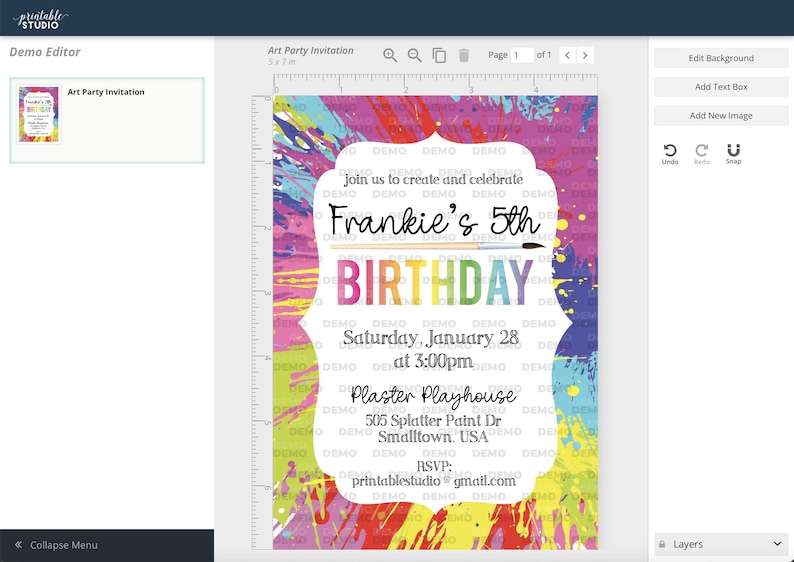Click the Art Party Invitation sidebar label
Viewport: 794px width, 562px height.
pyautogui.click(x=106, y=92)
